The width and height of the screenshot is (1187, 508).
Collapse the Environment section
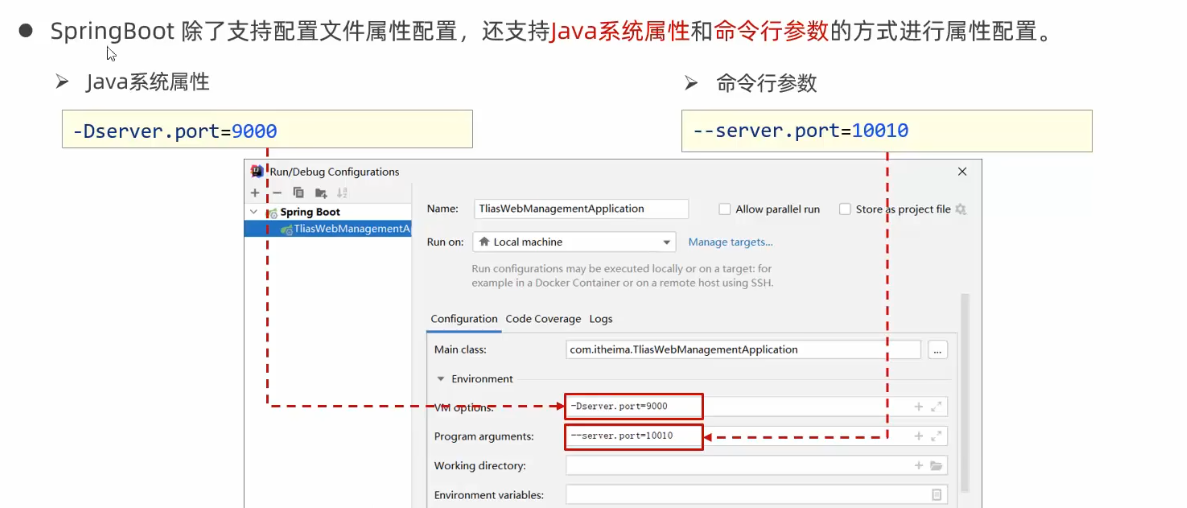pos(441,379)
